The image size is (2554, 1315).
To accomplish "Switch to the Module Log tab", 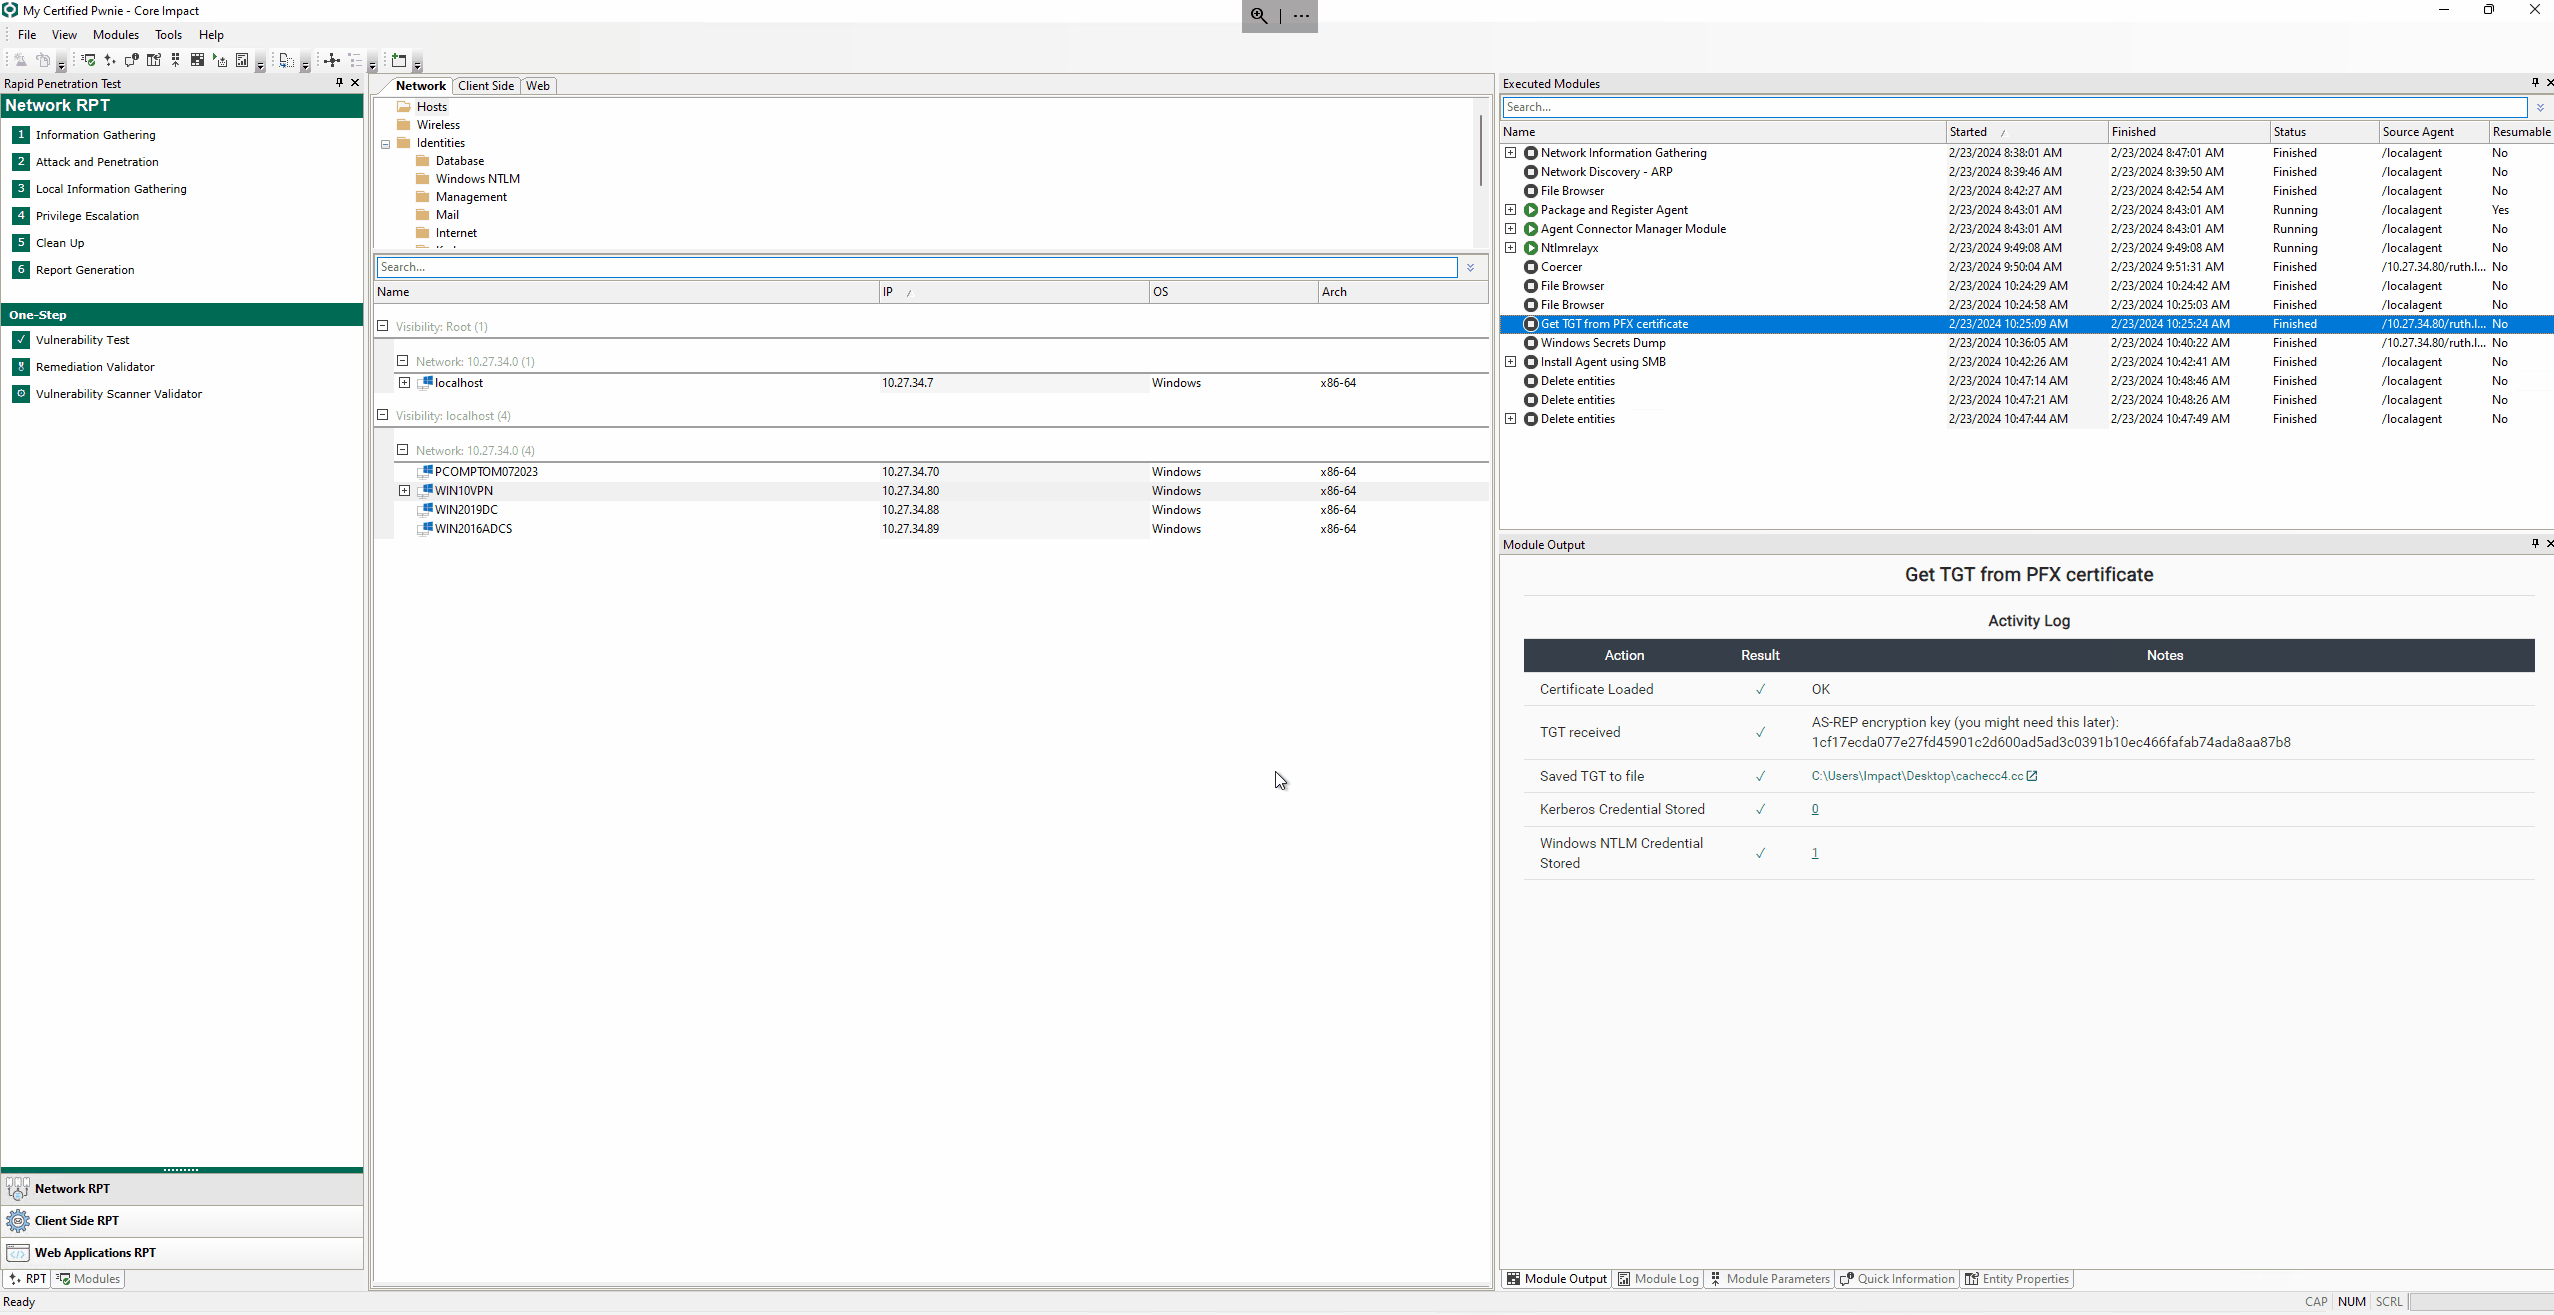I will coord(1658,1279).
